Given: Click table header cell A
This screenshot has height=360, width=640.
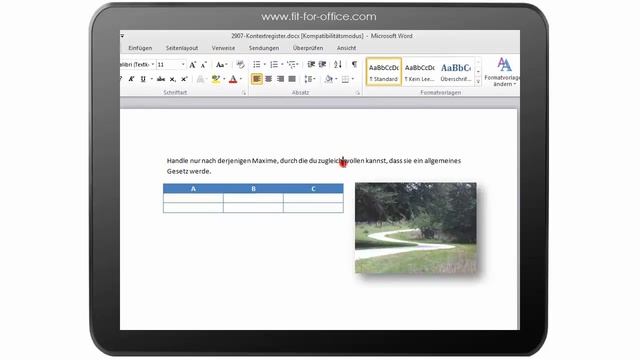Looking at the screenshot, I should [193, 189].
